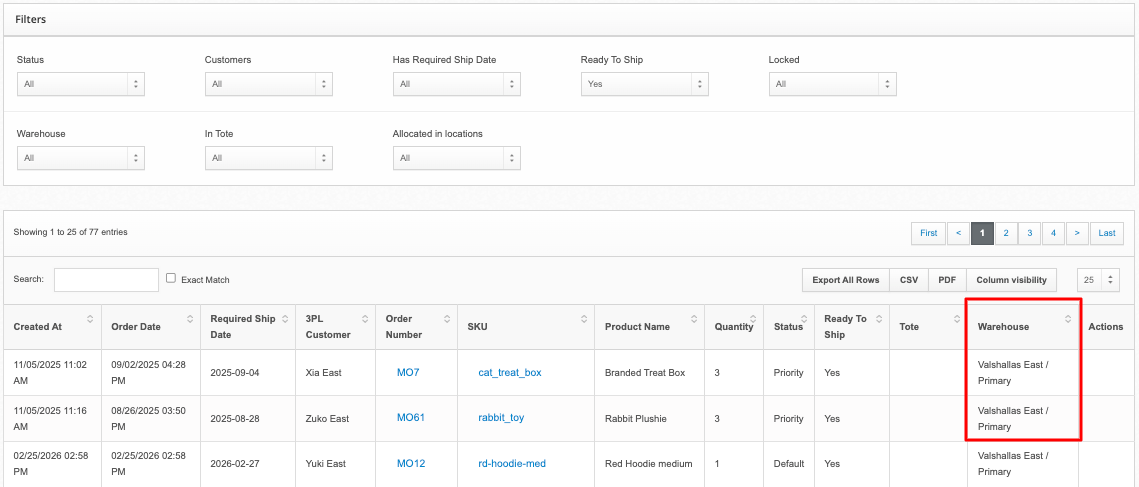Sort table by SKU column icon
Viewport: 1139px width, 487px height.
pos(584,319)
